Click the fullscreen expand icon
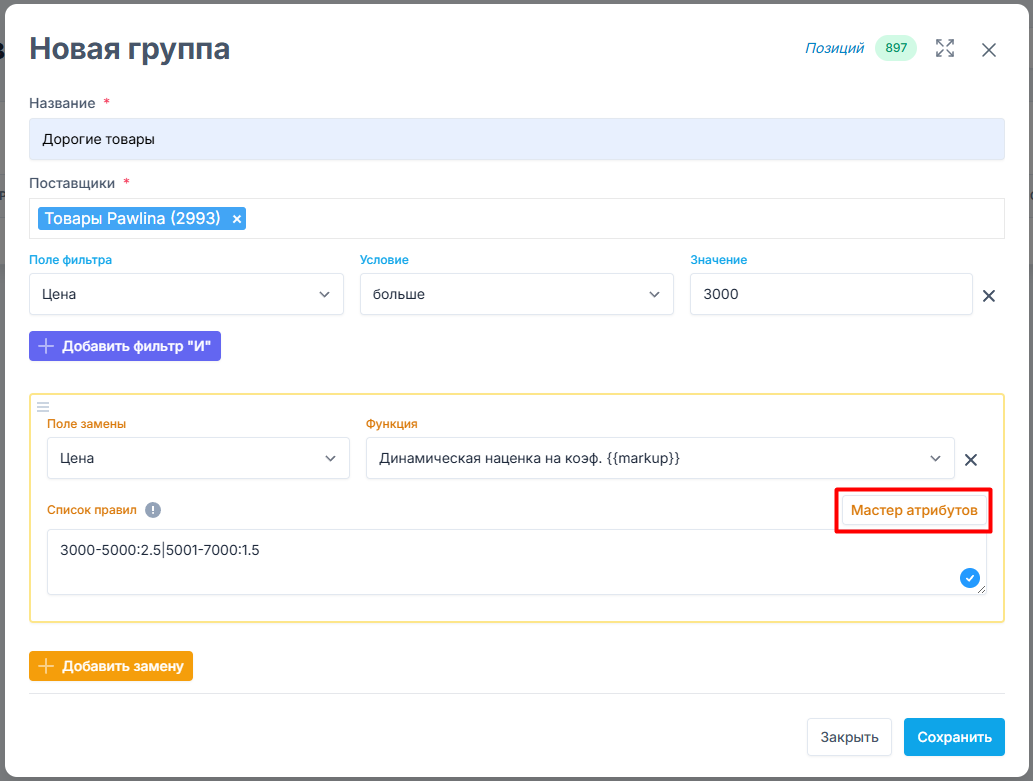This screenshot has height=781, width=1033. coord(945,48)
